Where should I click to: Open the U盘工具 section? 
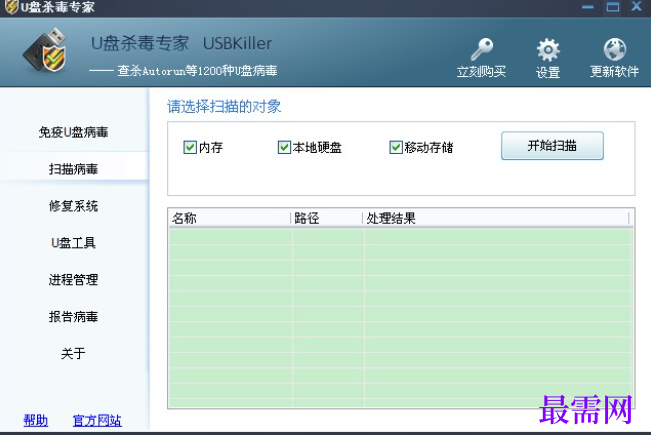73,243
